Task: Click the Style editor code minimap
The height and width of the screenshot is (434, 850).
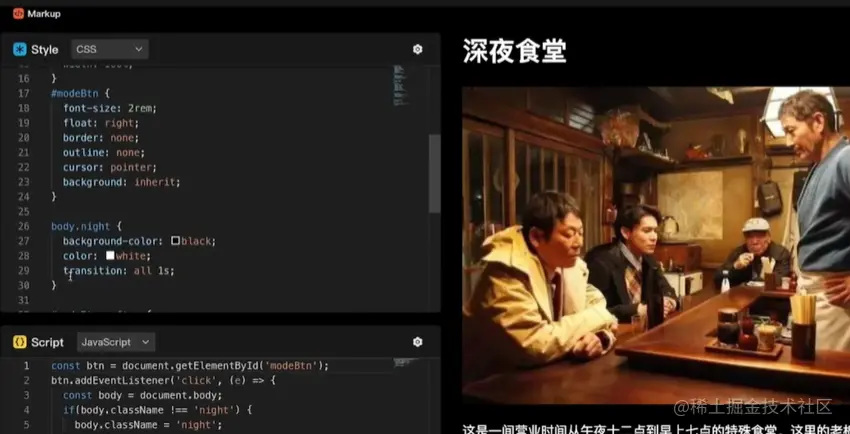Action: pos(400,85)
